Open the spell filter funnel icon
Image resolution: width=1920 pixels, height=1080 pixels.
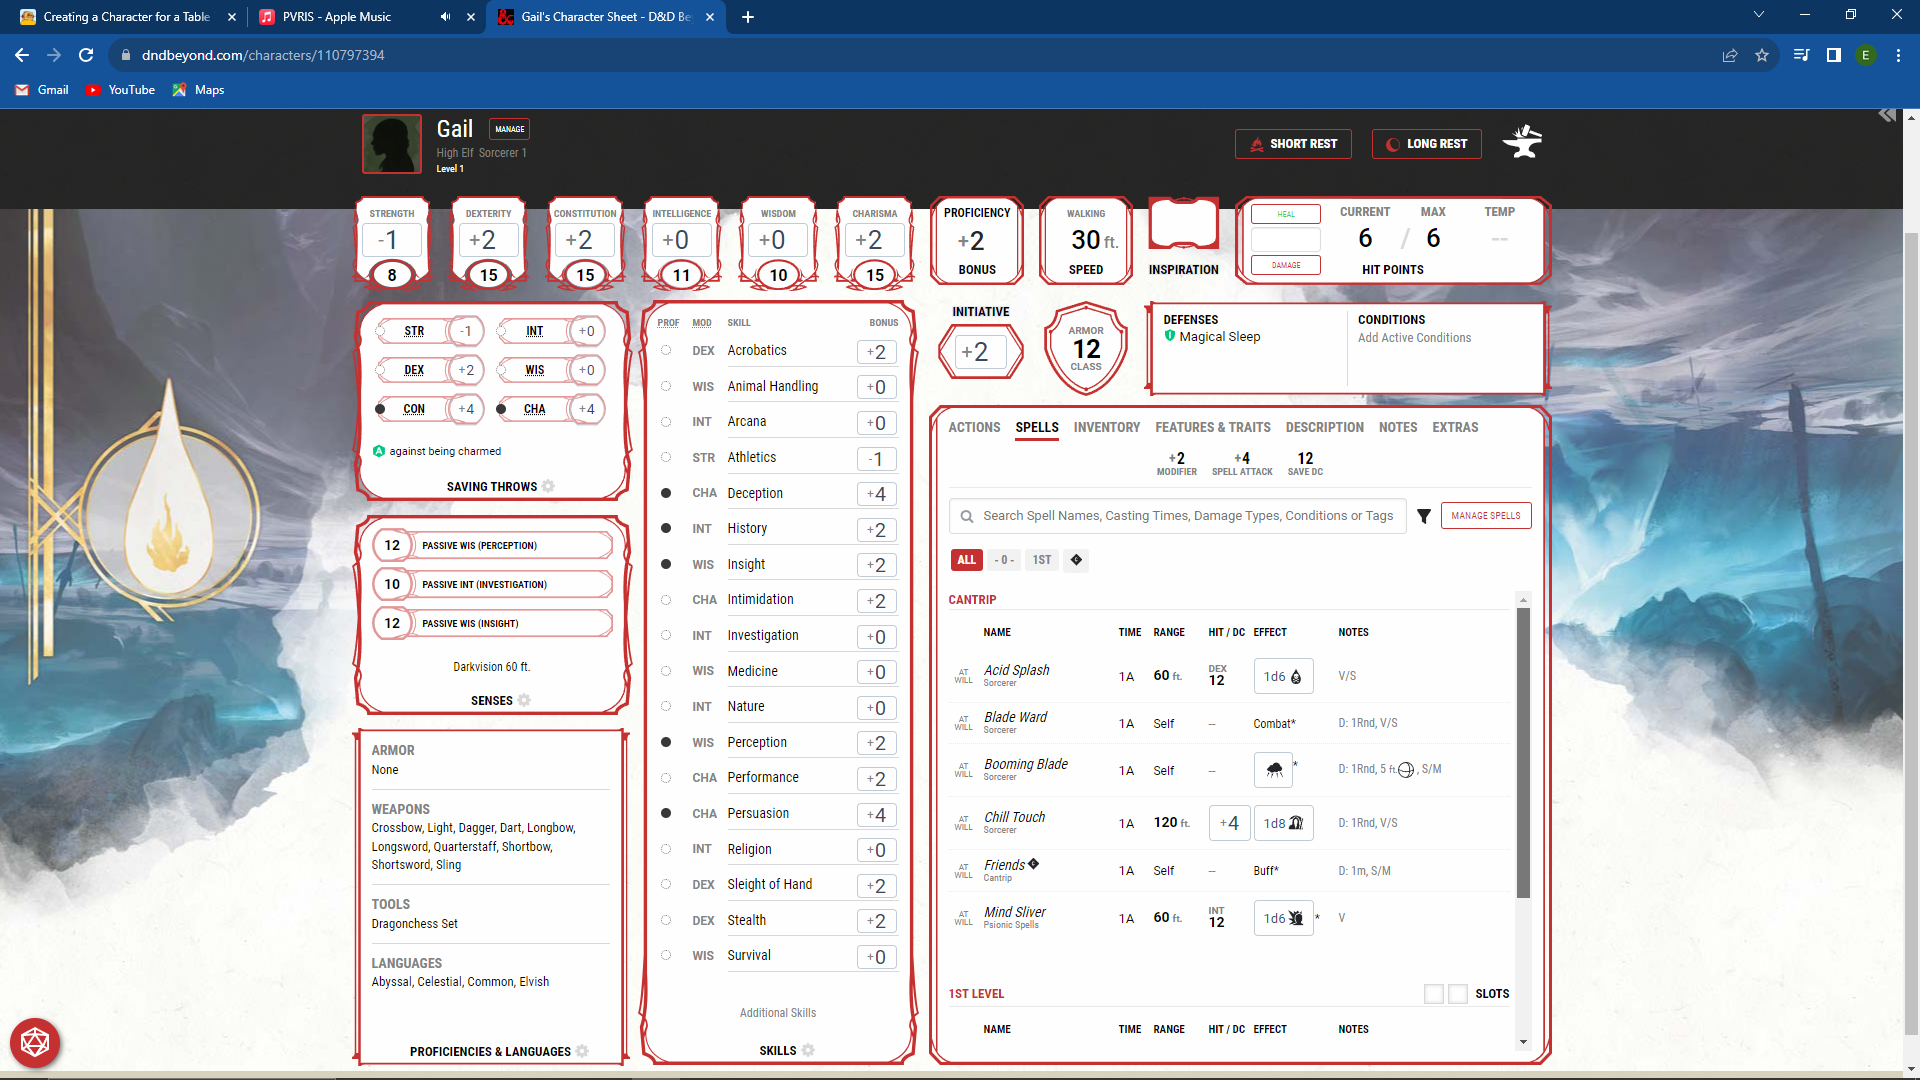(x=1424, y=516)
